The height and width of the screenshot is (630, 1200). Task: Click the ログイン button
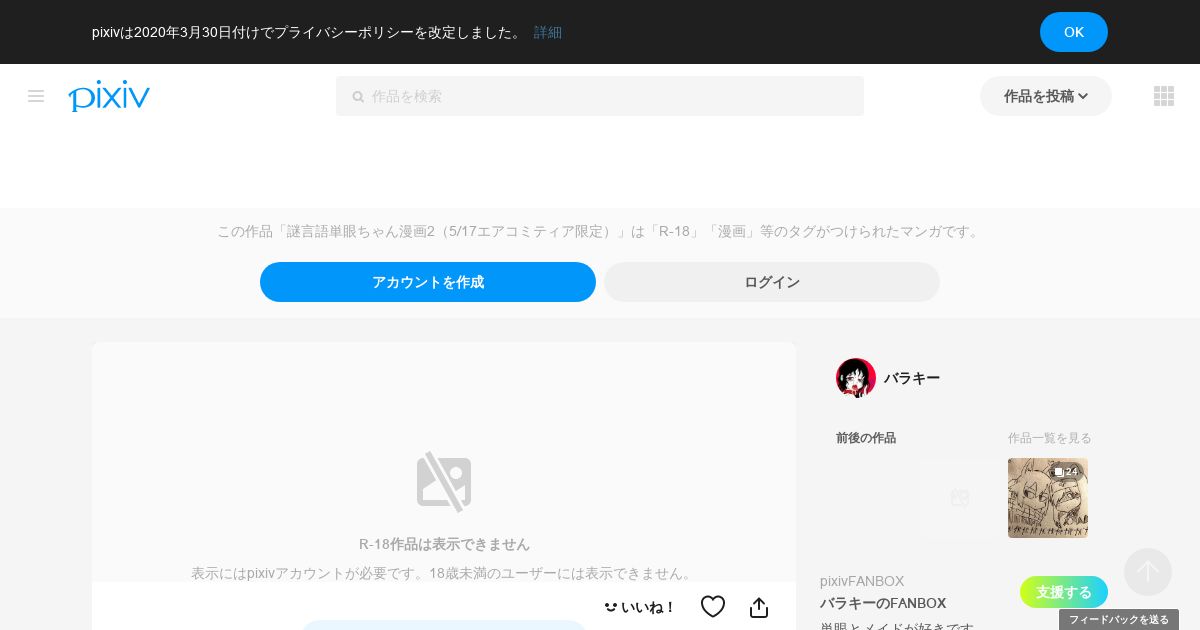772,282
